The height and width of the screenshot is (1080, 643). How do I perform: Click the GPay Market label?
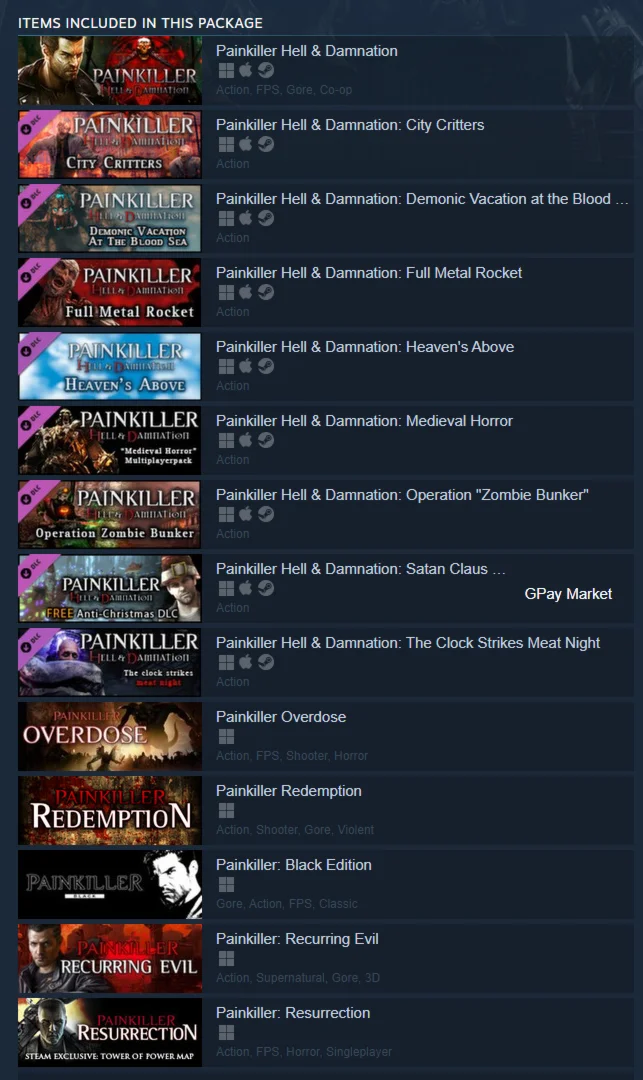click(568, 594)
